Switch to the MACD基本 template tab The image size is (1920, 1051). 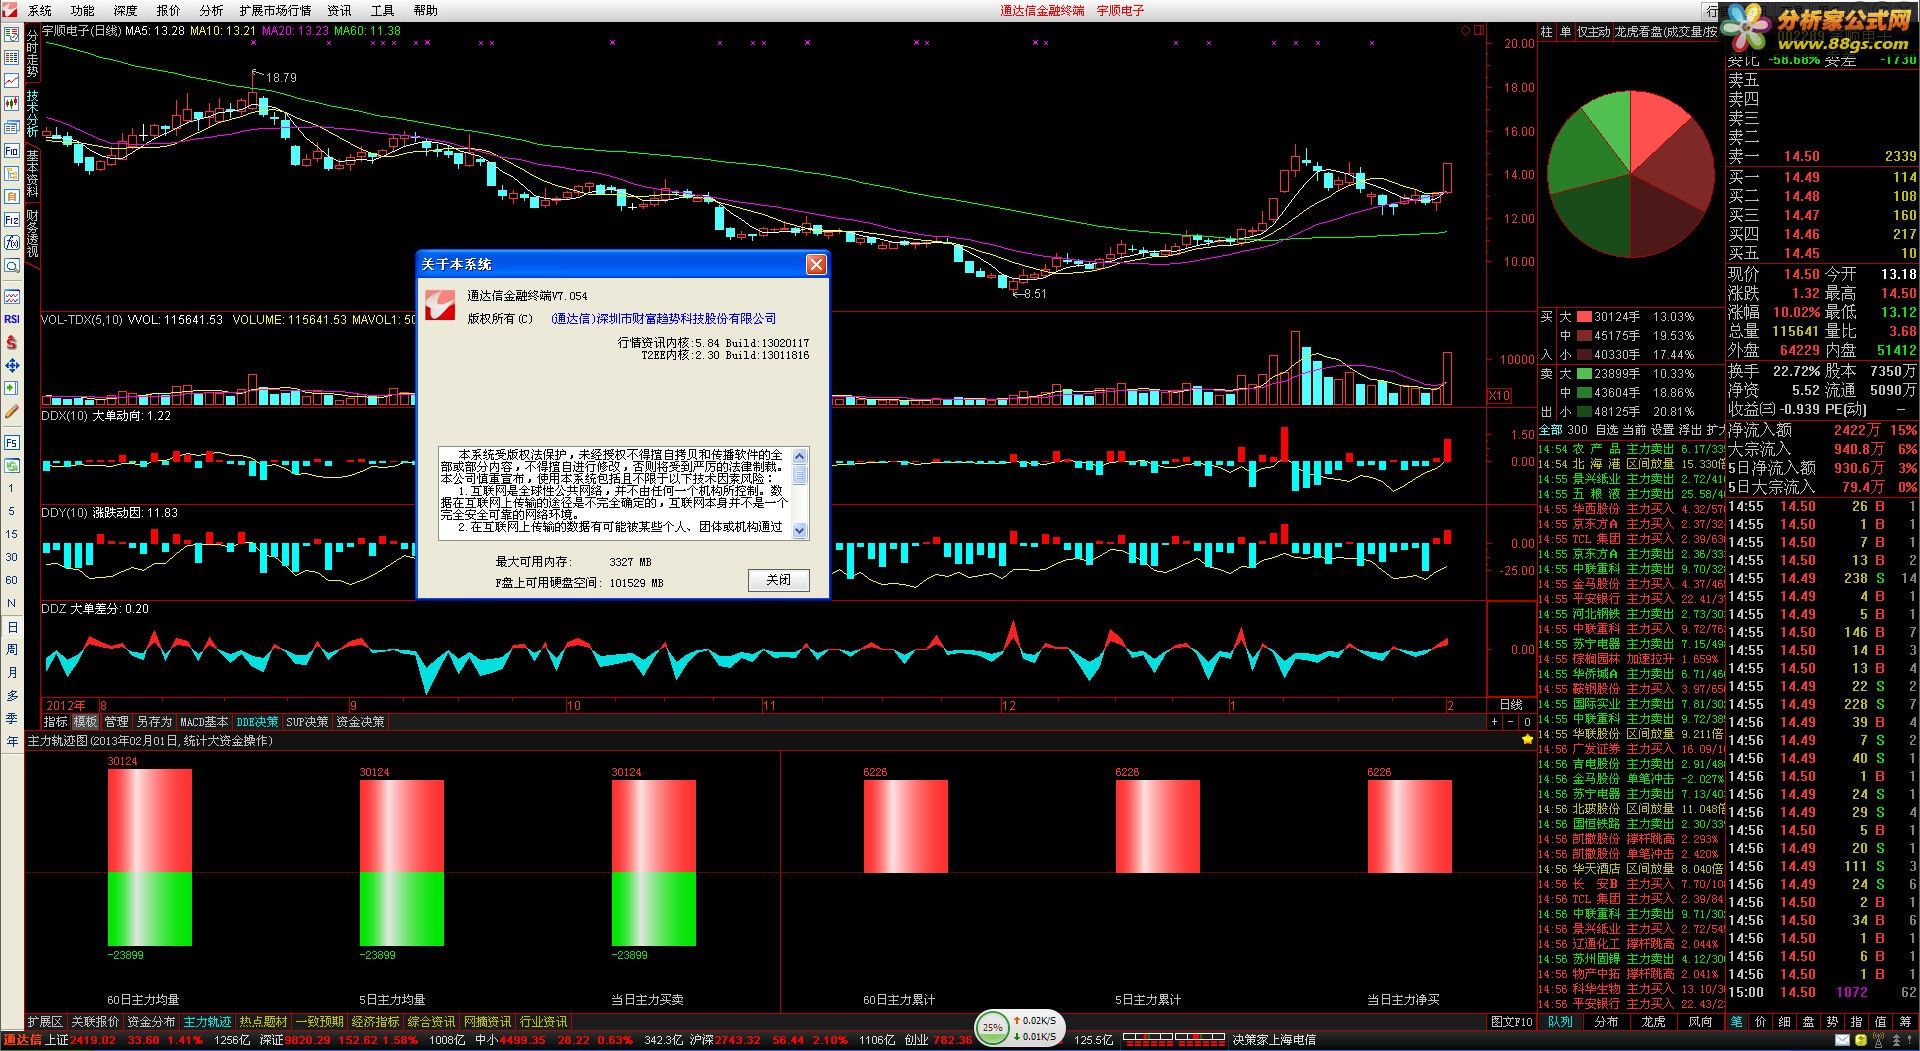204,722
